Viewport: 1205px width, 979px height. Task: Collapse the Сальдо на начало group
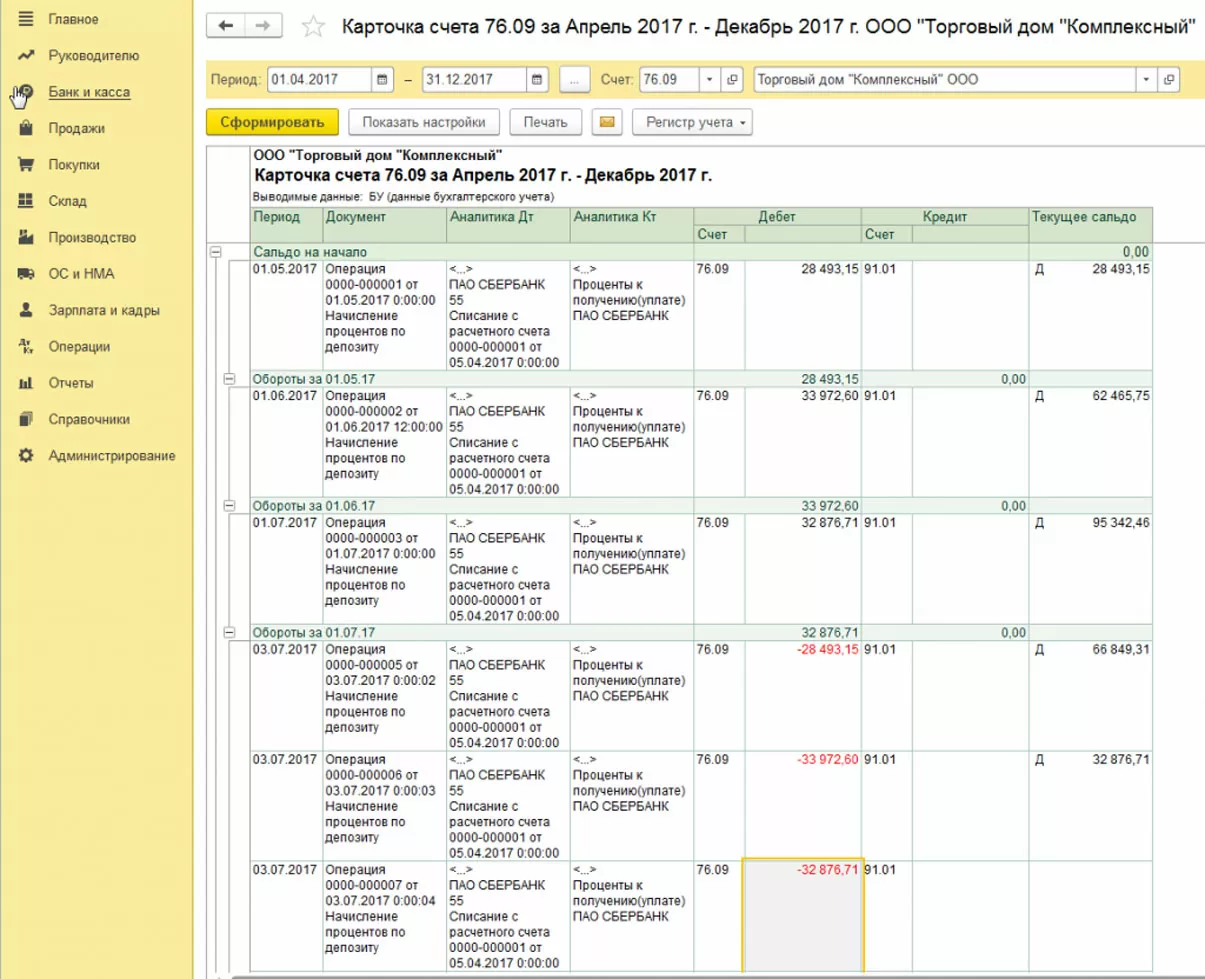tap(214, 252)
